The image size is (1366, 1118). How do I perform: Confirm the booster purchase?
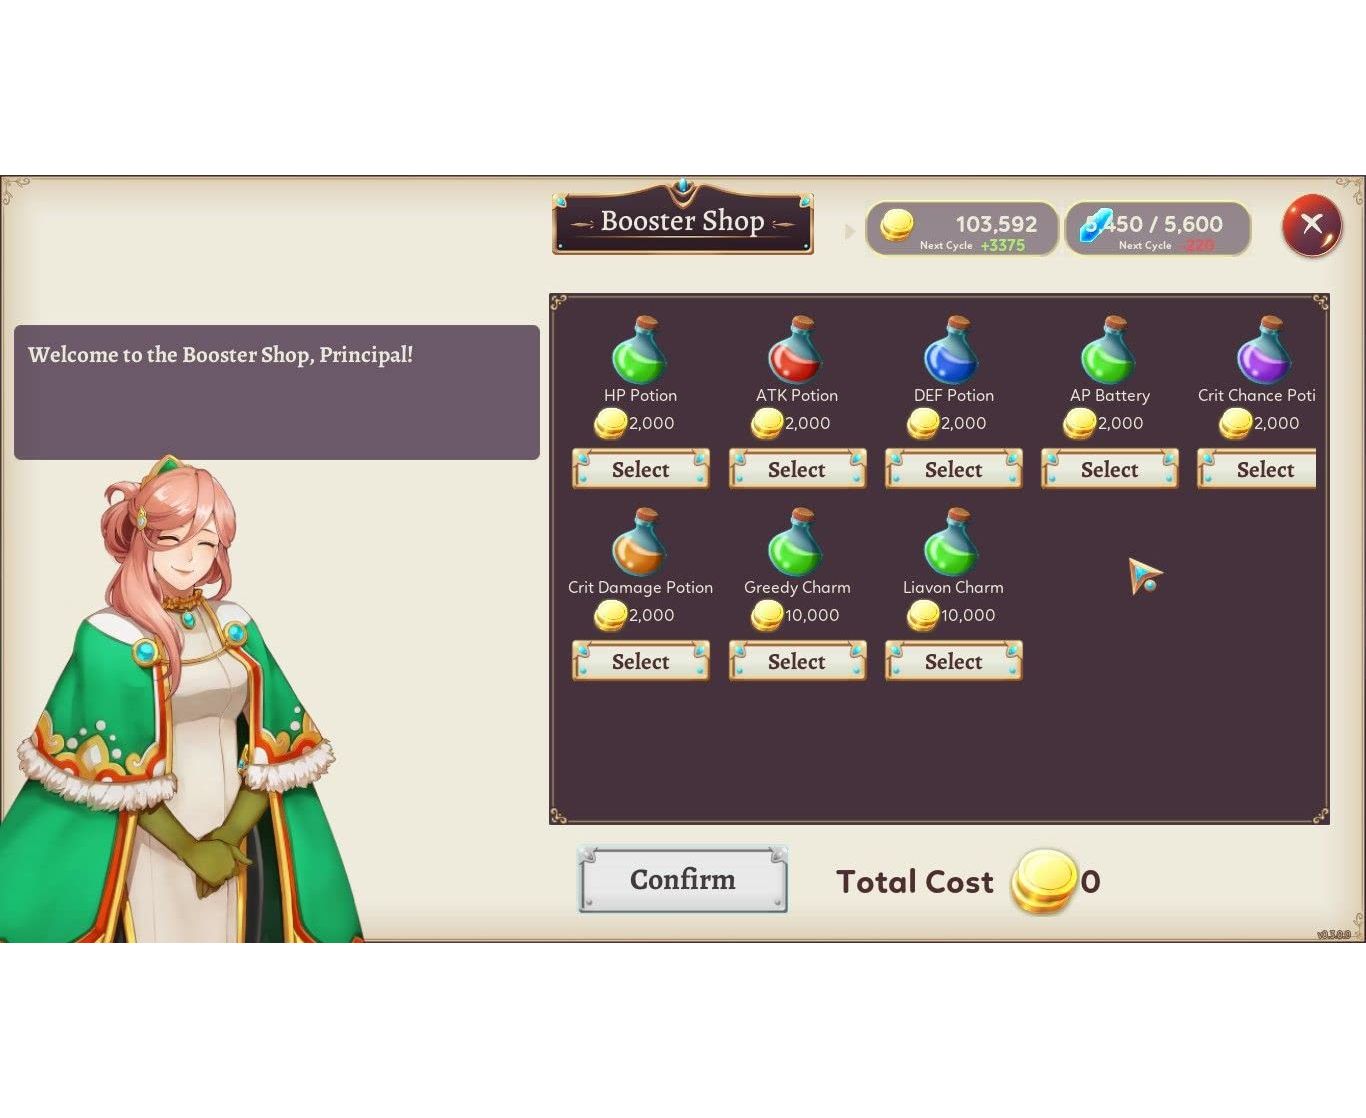pos(683,880)
